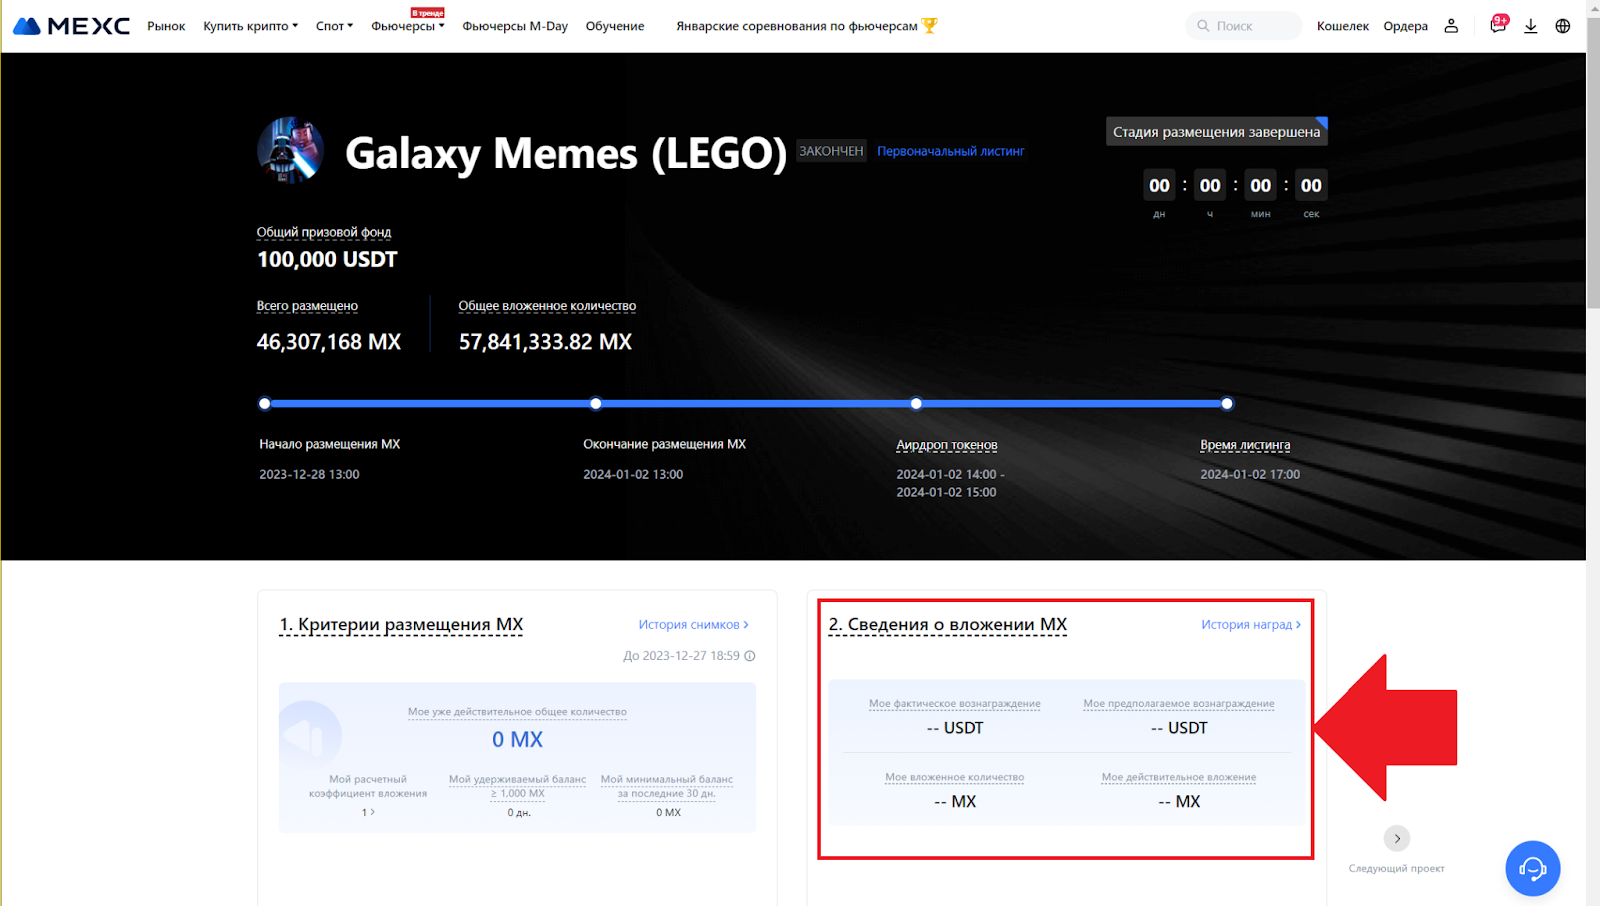Screen dimensions: 1600x906
Task: Open the customer support chat button
Action: click(x=1533, y=868)
